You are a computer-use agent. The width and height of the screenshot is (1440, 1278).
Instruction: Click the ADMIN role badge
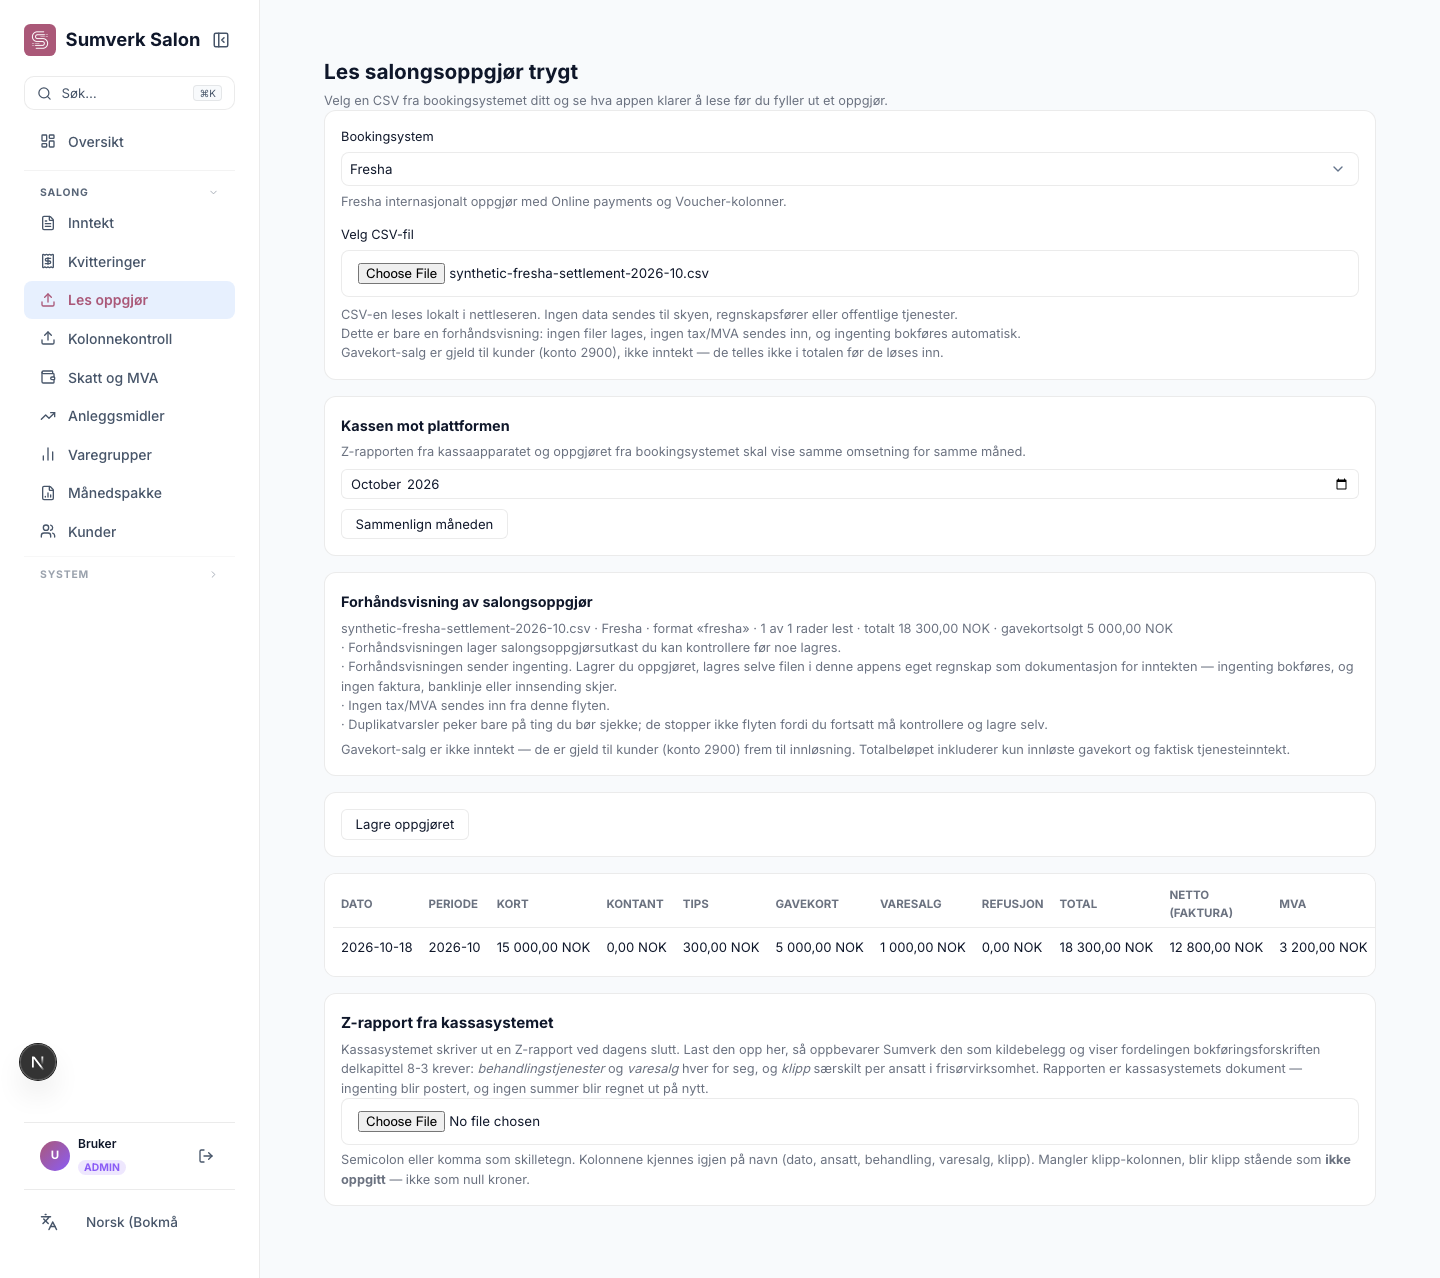[102, 1167]
